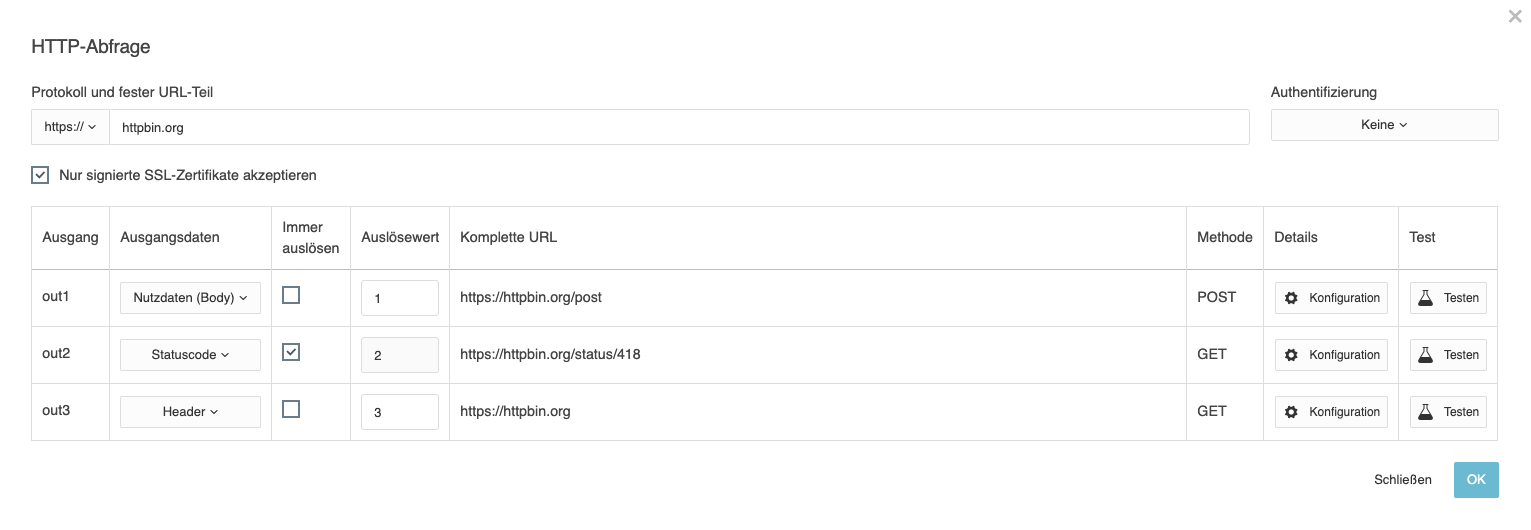Open the https:// protocol dropdown
1531x530 pixels.
pyautogui.click(x=70, y=127)
